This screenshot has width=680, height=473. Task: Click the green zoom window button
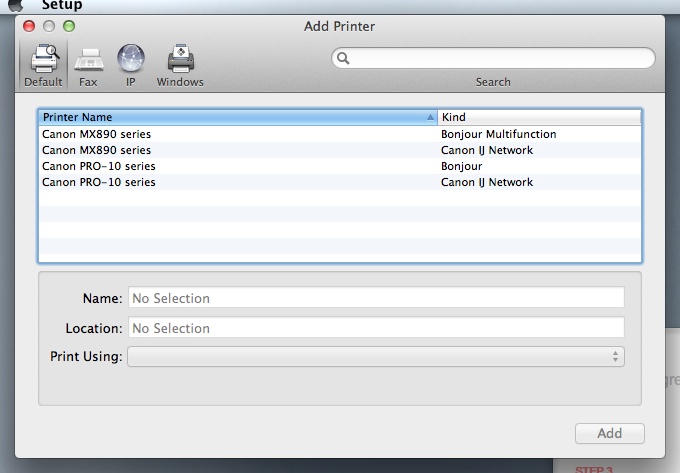point(69,26)
